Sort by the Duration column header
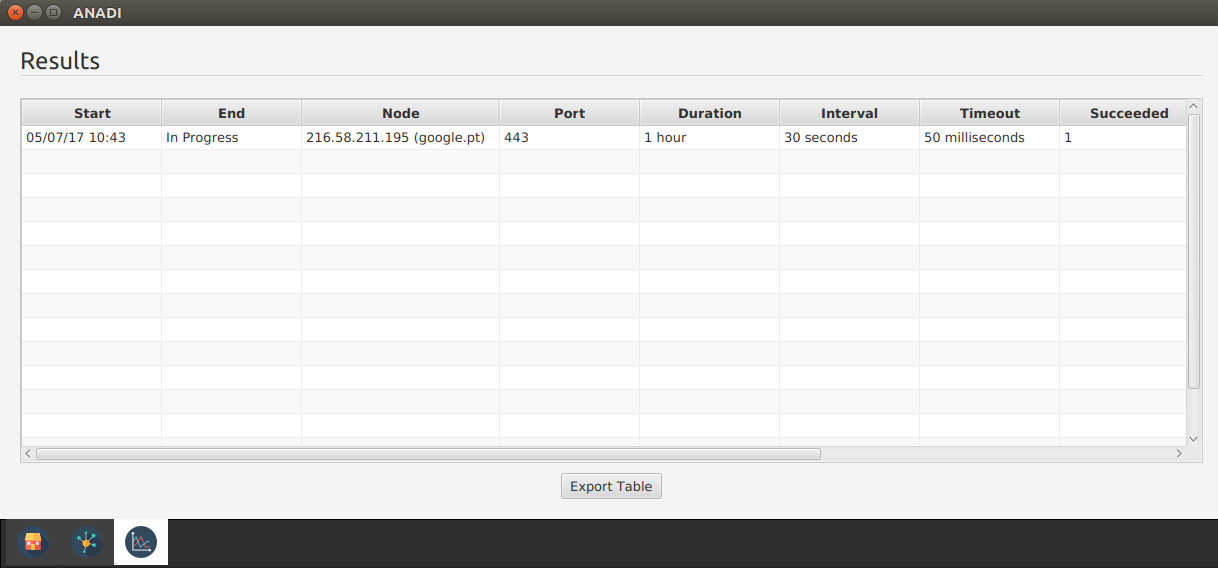Viewport: 1218px width, 568px height. (710, 113)
